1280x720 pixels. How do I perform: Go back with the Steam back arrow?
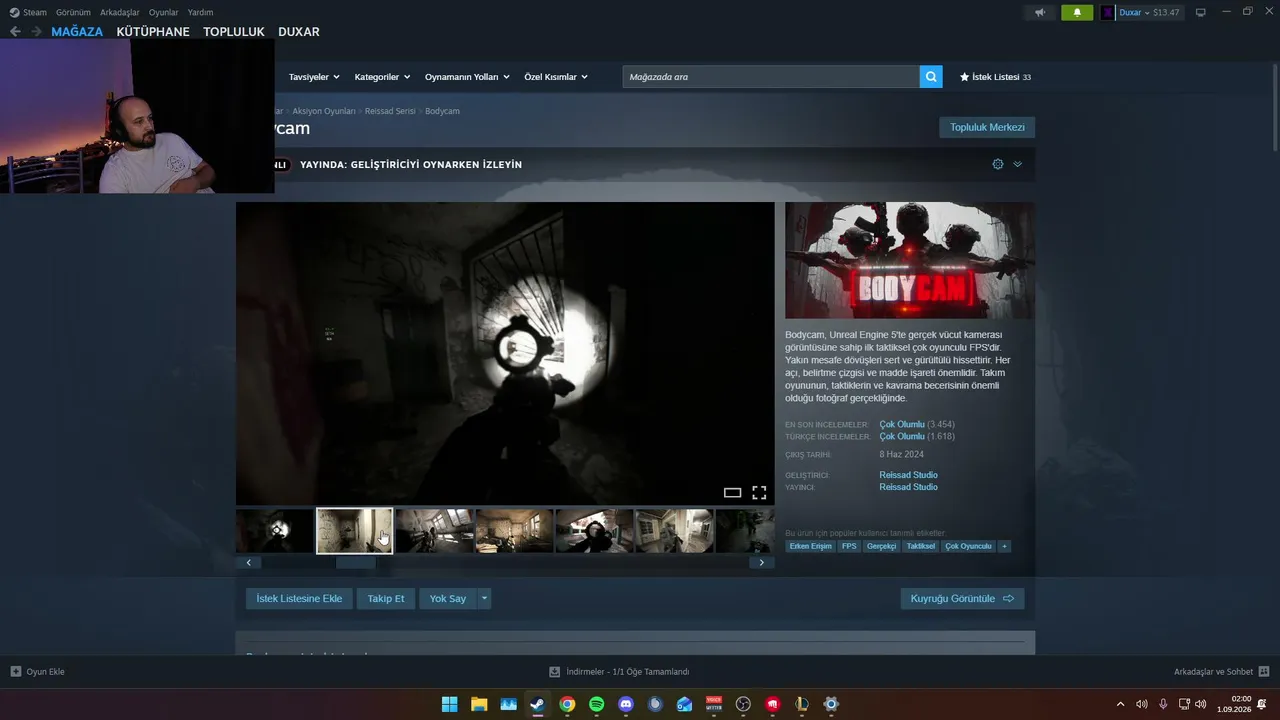point(15,32)
